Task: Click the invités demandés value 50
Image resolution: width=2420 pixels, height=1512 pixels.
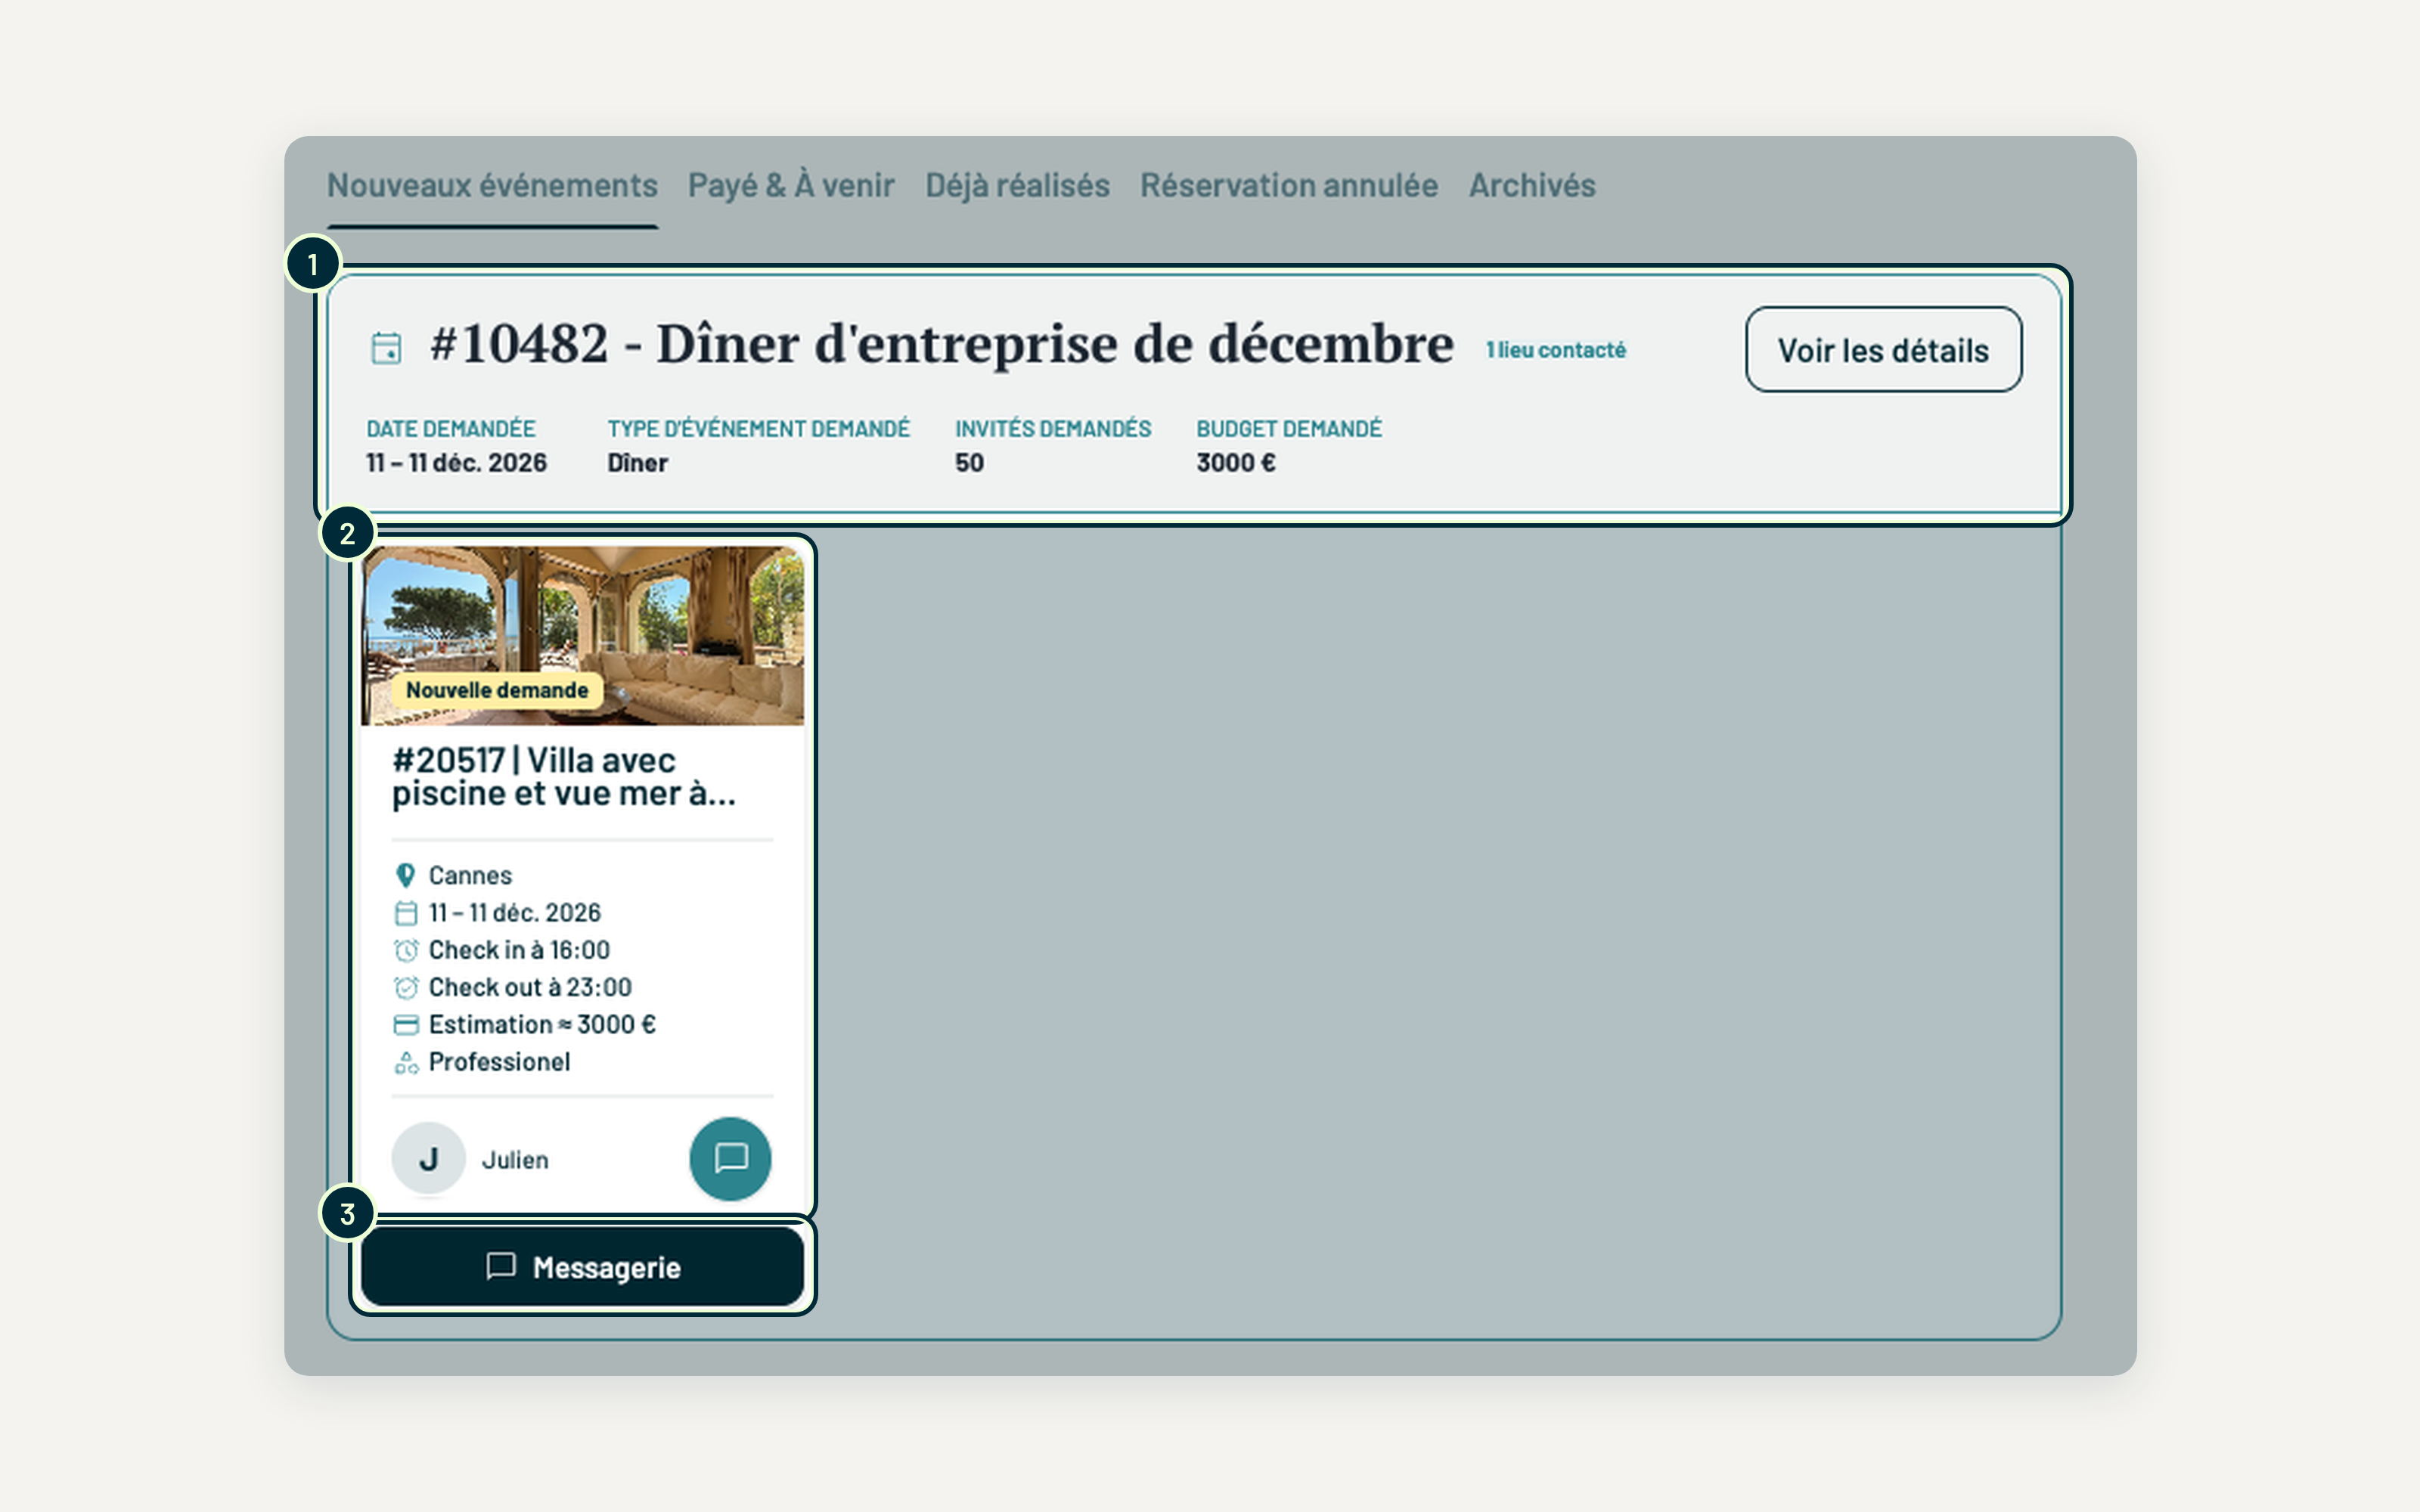Action: (x=969, y=463)
